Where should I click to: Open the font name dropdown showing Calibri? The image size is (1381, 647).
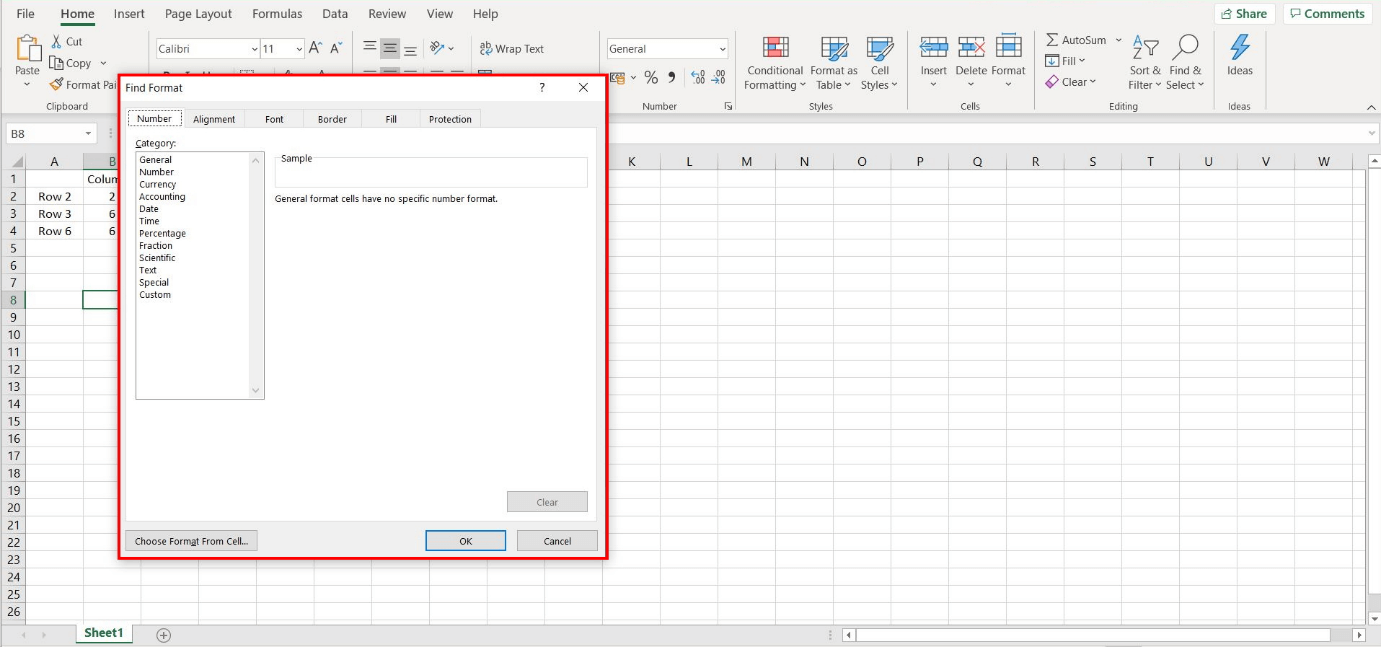point(254,49)
